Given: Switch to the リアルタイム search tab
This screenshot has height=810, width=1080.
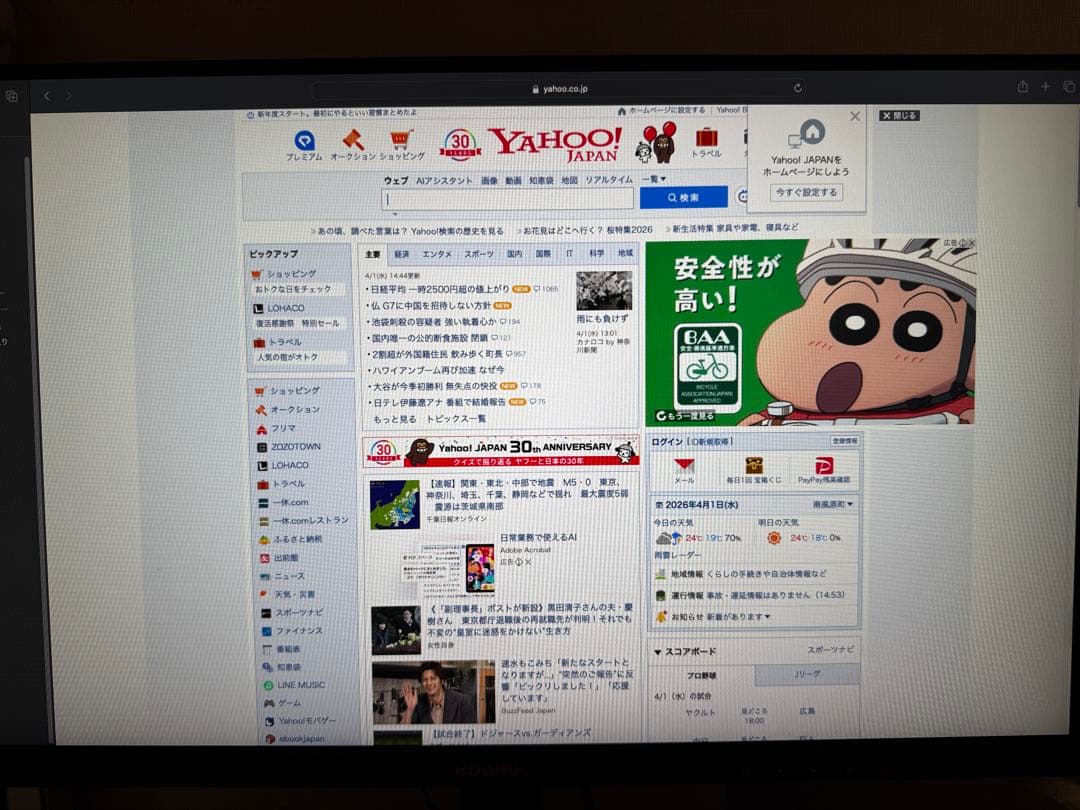Looking at the screenshot, I should click(x=609, y=180).
